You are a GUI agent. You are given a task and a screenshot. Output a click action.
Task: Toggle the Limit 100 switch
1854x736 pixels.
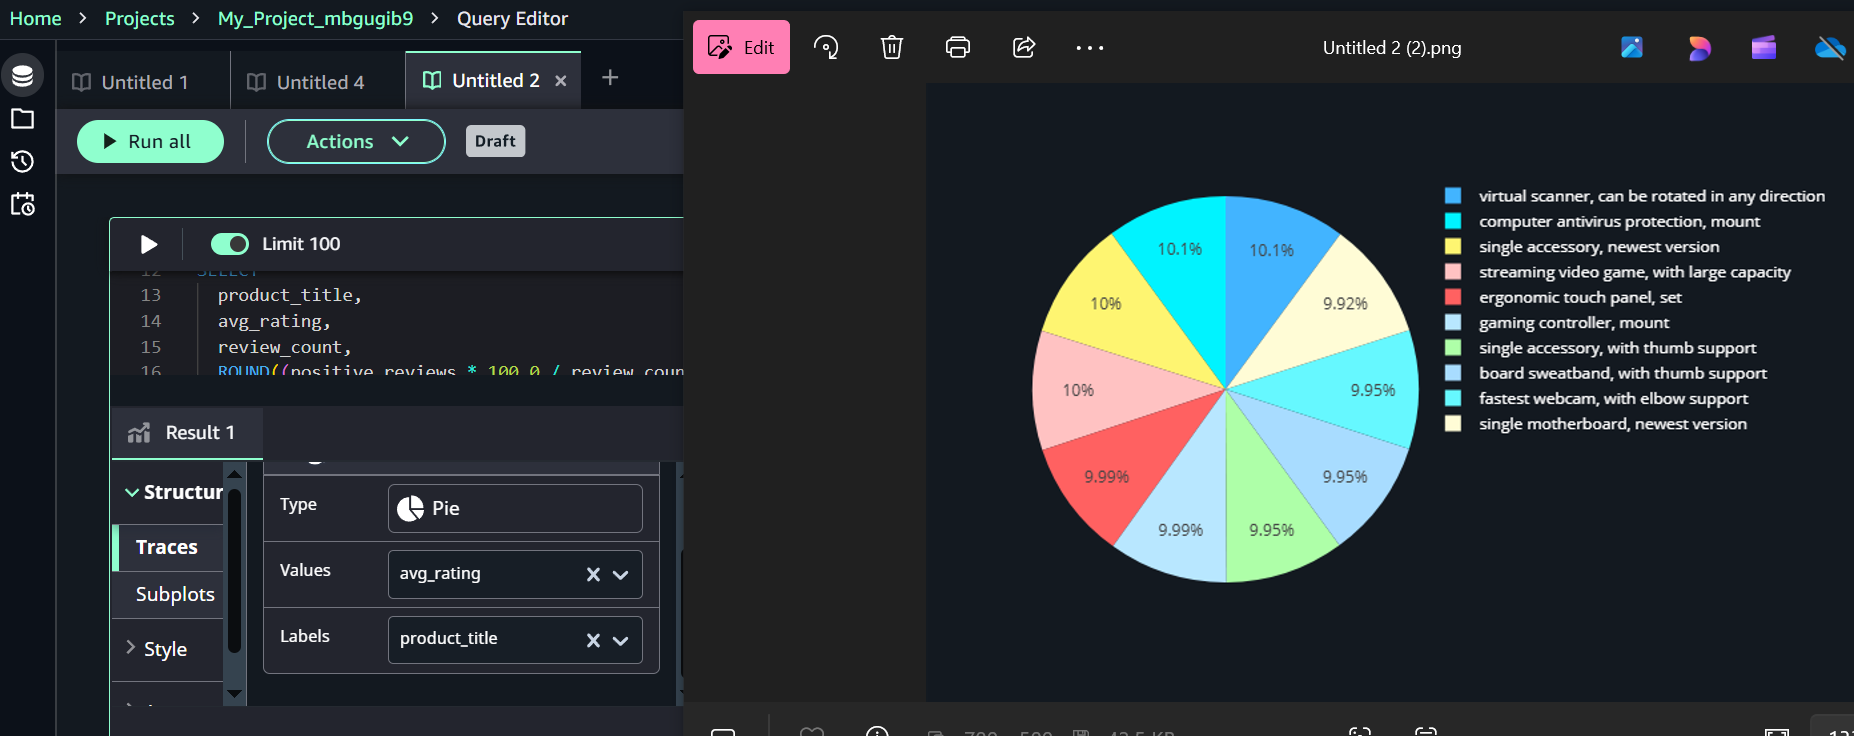click(x=229, y=244)
